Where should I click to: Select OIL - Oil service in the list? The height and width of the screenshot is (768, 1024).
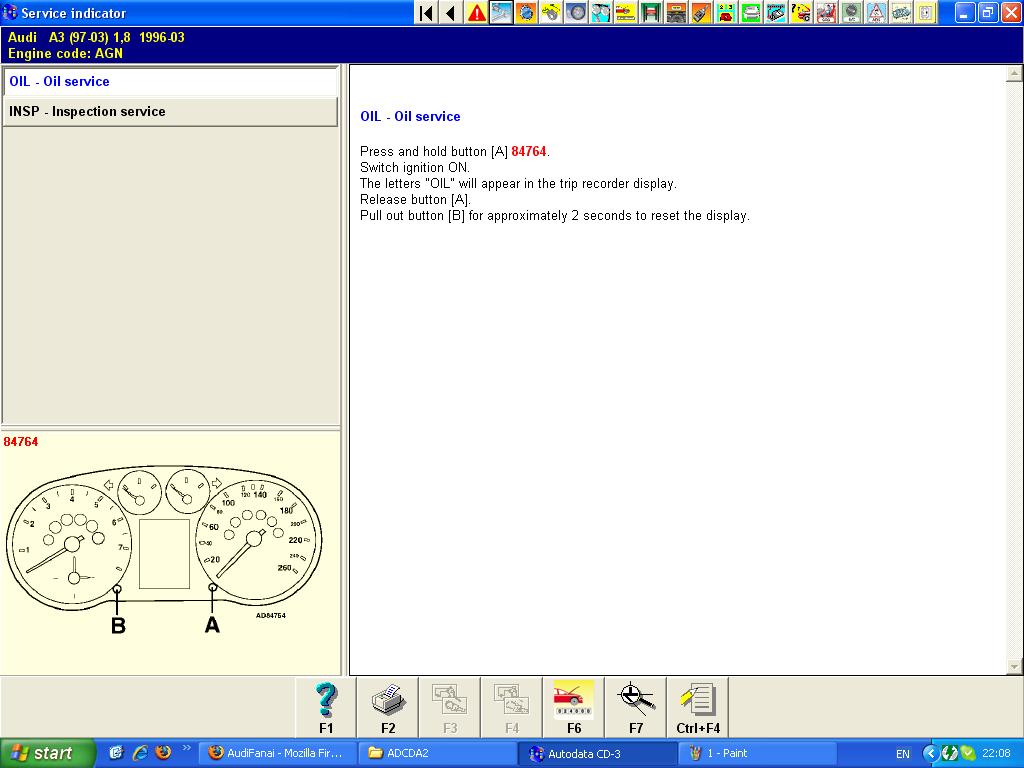170,82
